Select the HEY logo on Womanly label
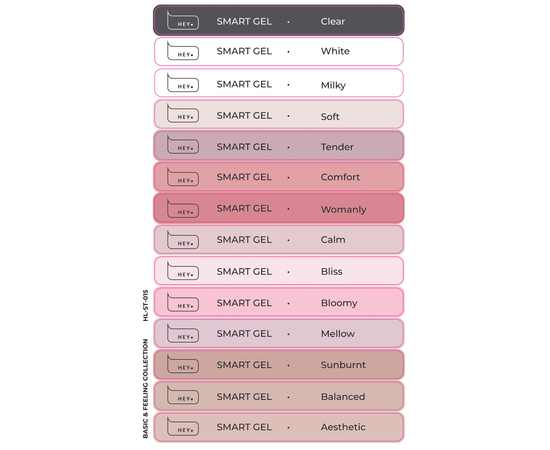This screenshot has width=550, height=450. pos(183,209)
